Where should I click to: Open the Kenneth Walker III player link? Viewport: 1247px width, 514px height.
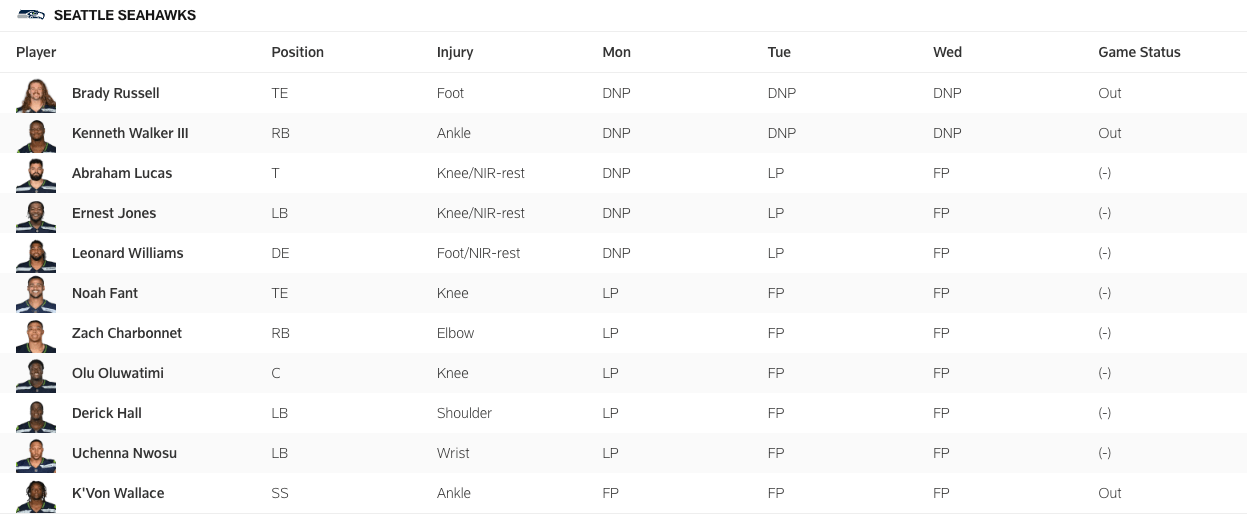130,133
